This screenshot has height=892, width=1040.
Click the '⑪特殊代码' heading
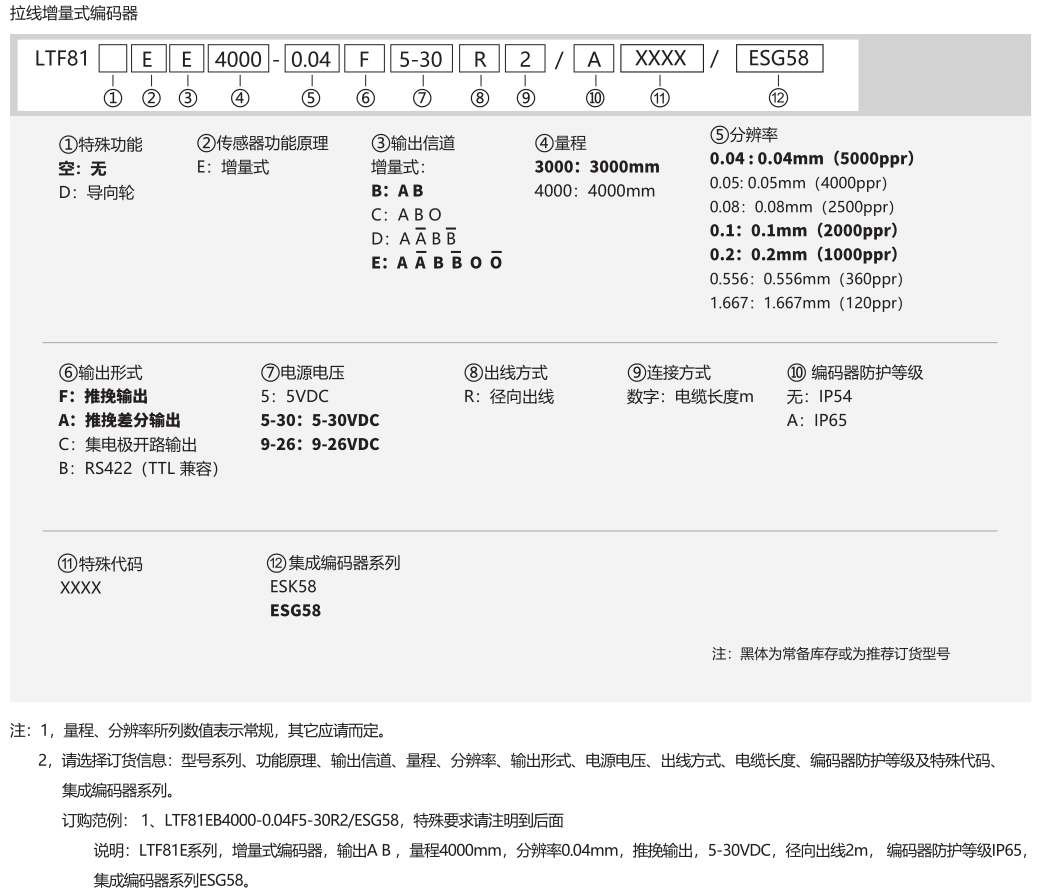pyautogui.click(x=100, y=564)
